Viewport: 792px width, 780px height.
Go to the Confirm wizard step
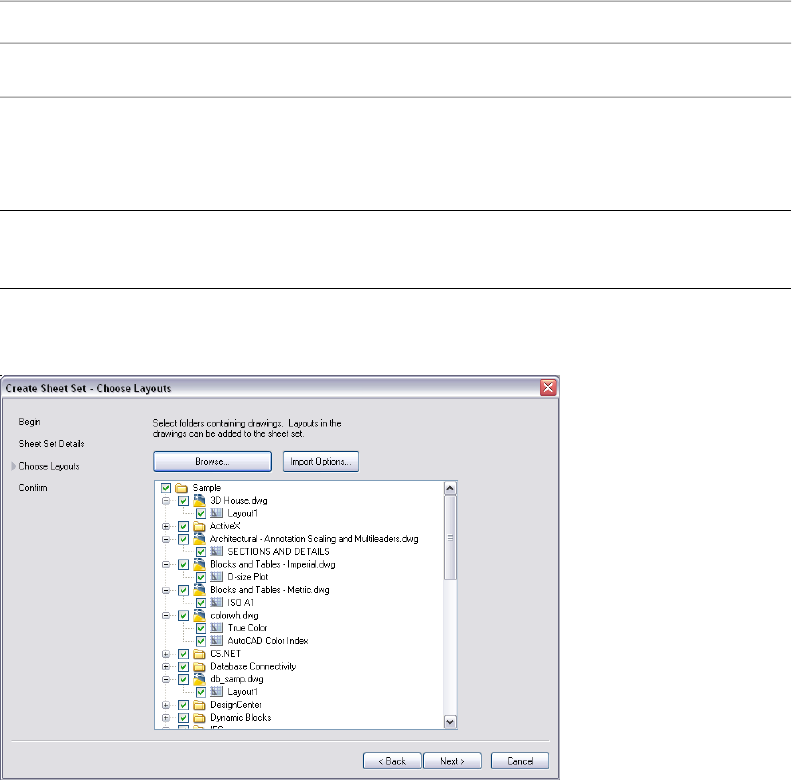pos(33,488)
